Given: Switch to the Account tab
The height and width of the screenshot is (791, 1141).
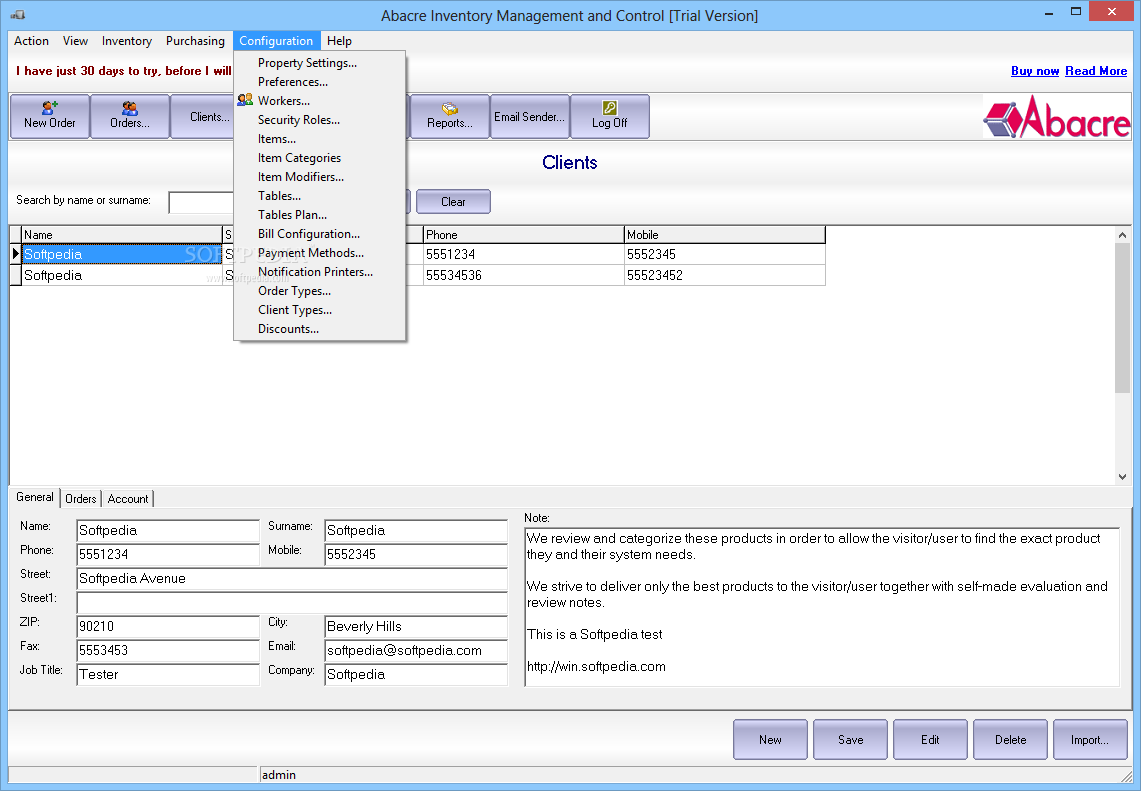Looking at the screenshot, I should (x=127, y=498).
